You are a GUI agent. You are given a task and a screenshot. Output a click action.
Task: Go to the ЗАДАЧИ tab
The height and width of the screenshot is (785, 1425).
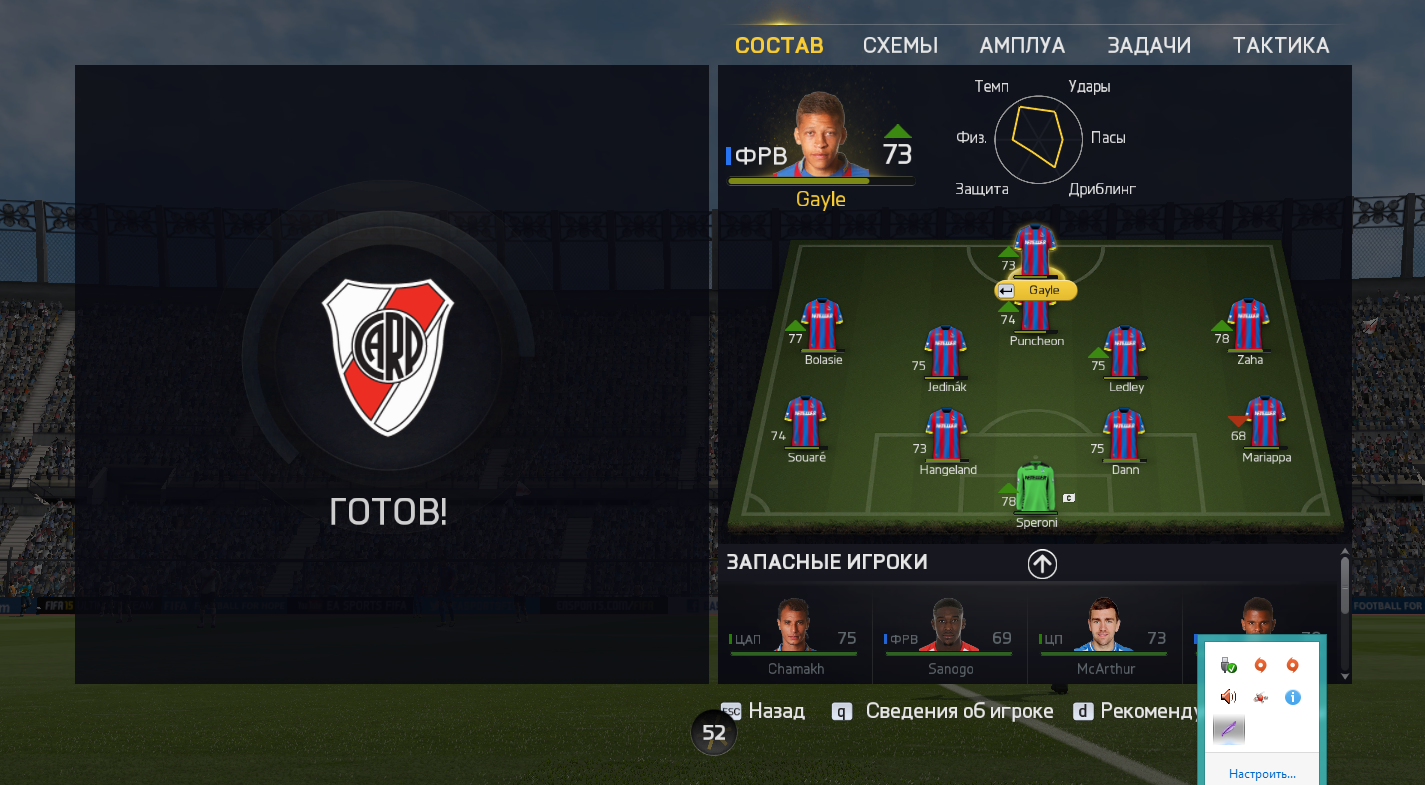[1149, 45]
